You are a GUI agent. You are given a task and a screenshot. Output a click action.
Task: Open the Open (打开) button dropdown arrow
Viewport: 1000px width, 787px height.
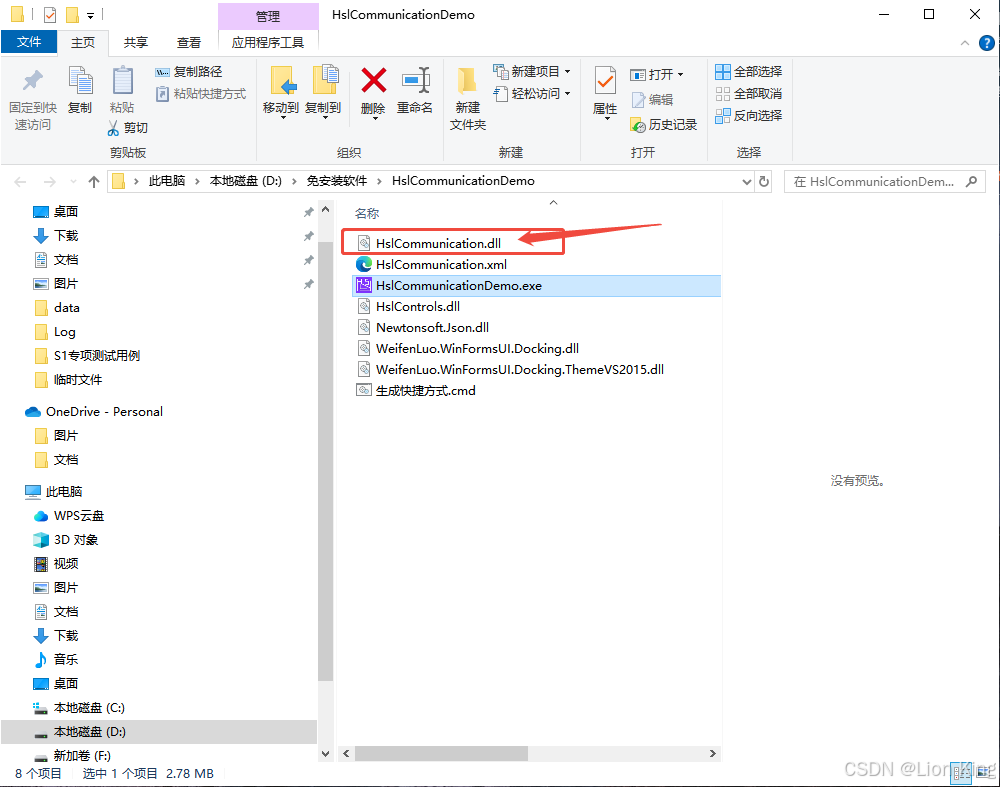point(680,75)
